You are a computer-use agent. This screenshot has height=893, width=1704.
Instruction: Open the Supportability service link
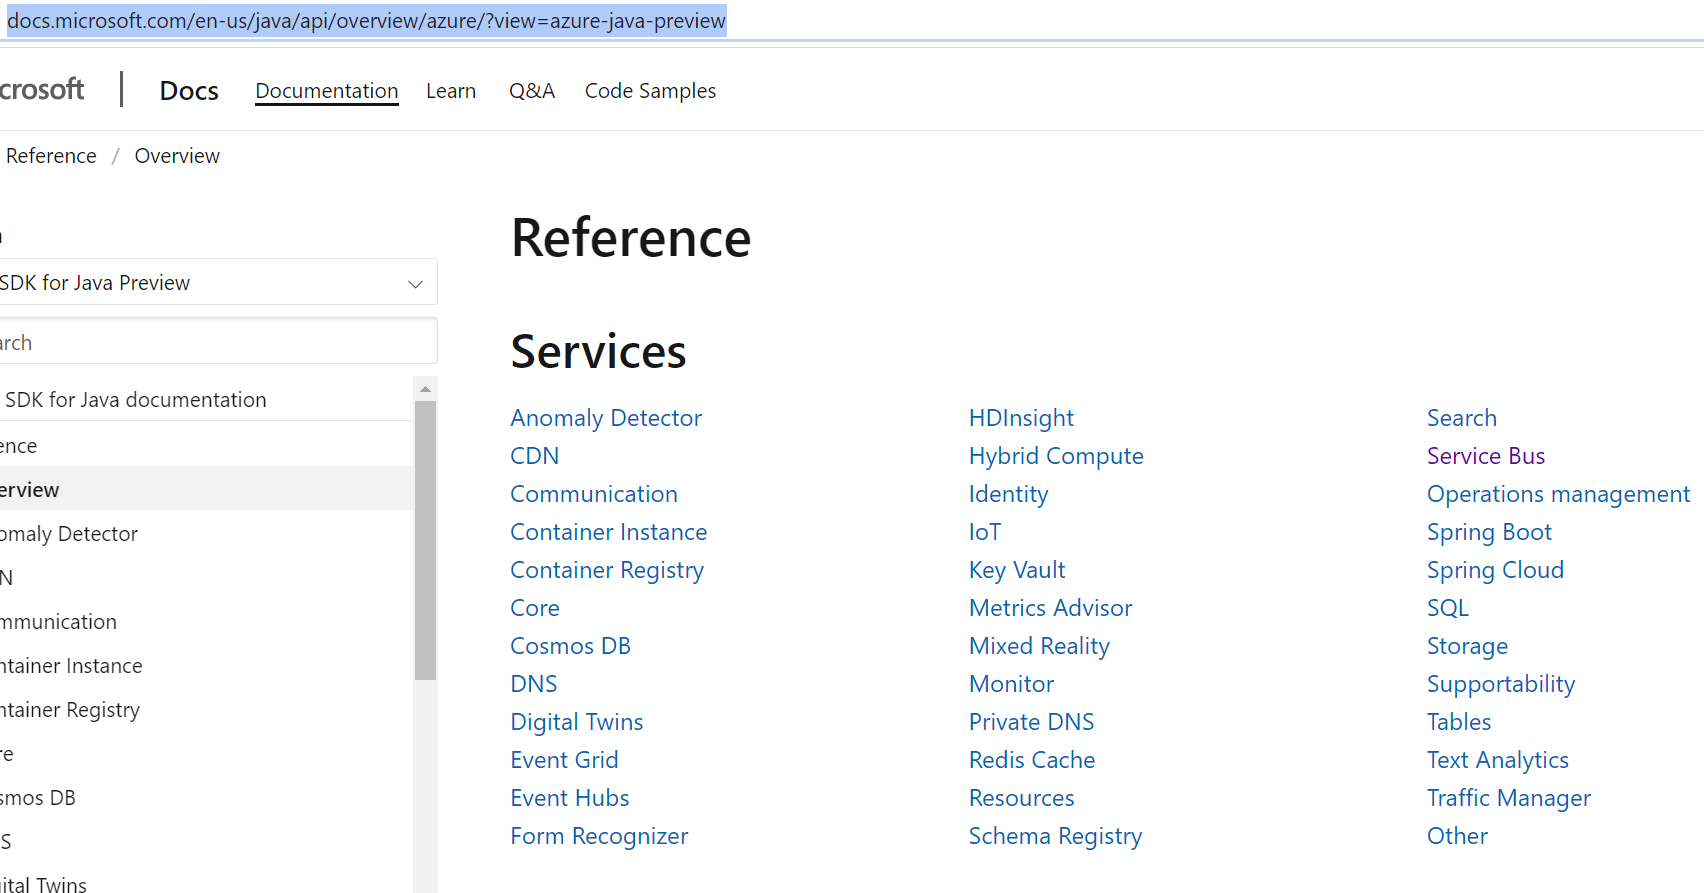[x=1501, y=684]
